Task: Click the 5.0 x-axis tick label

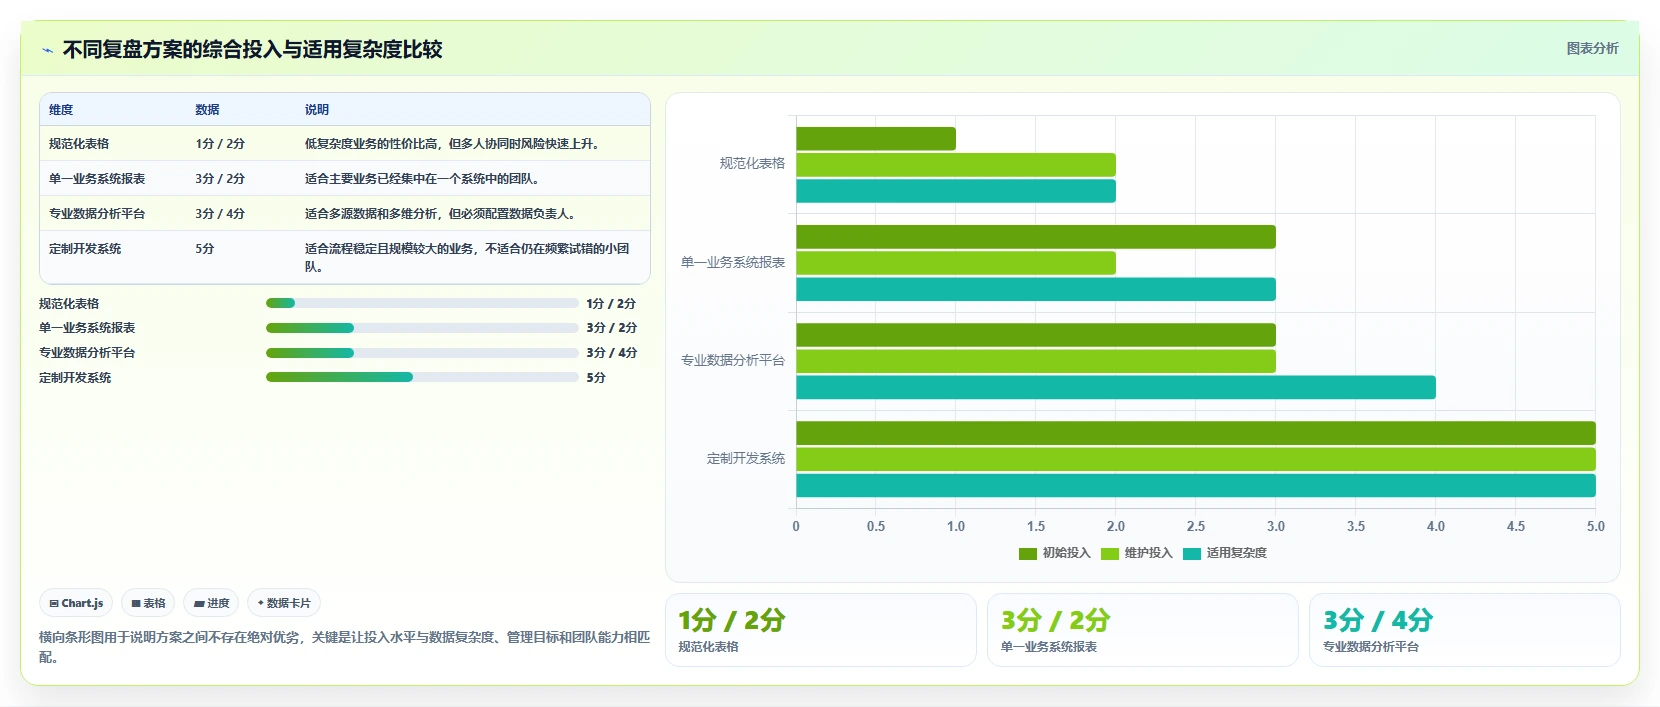Action: pos(1596,526)
